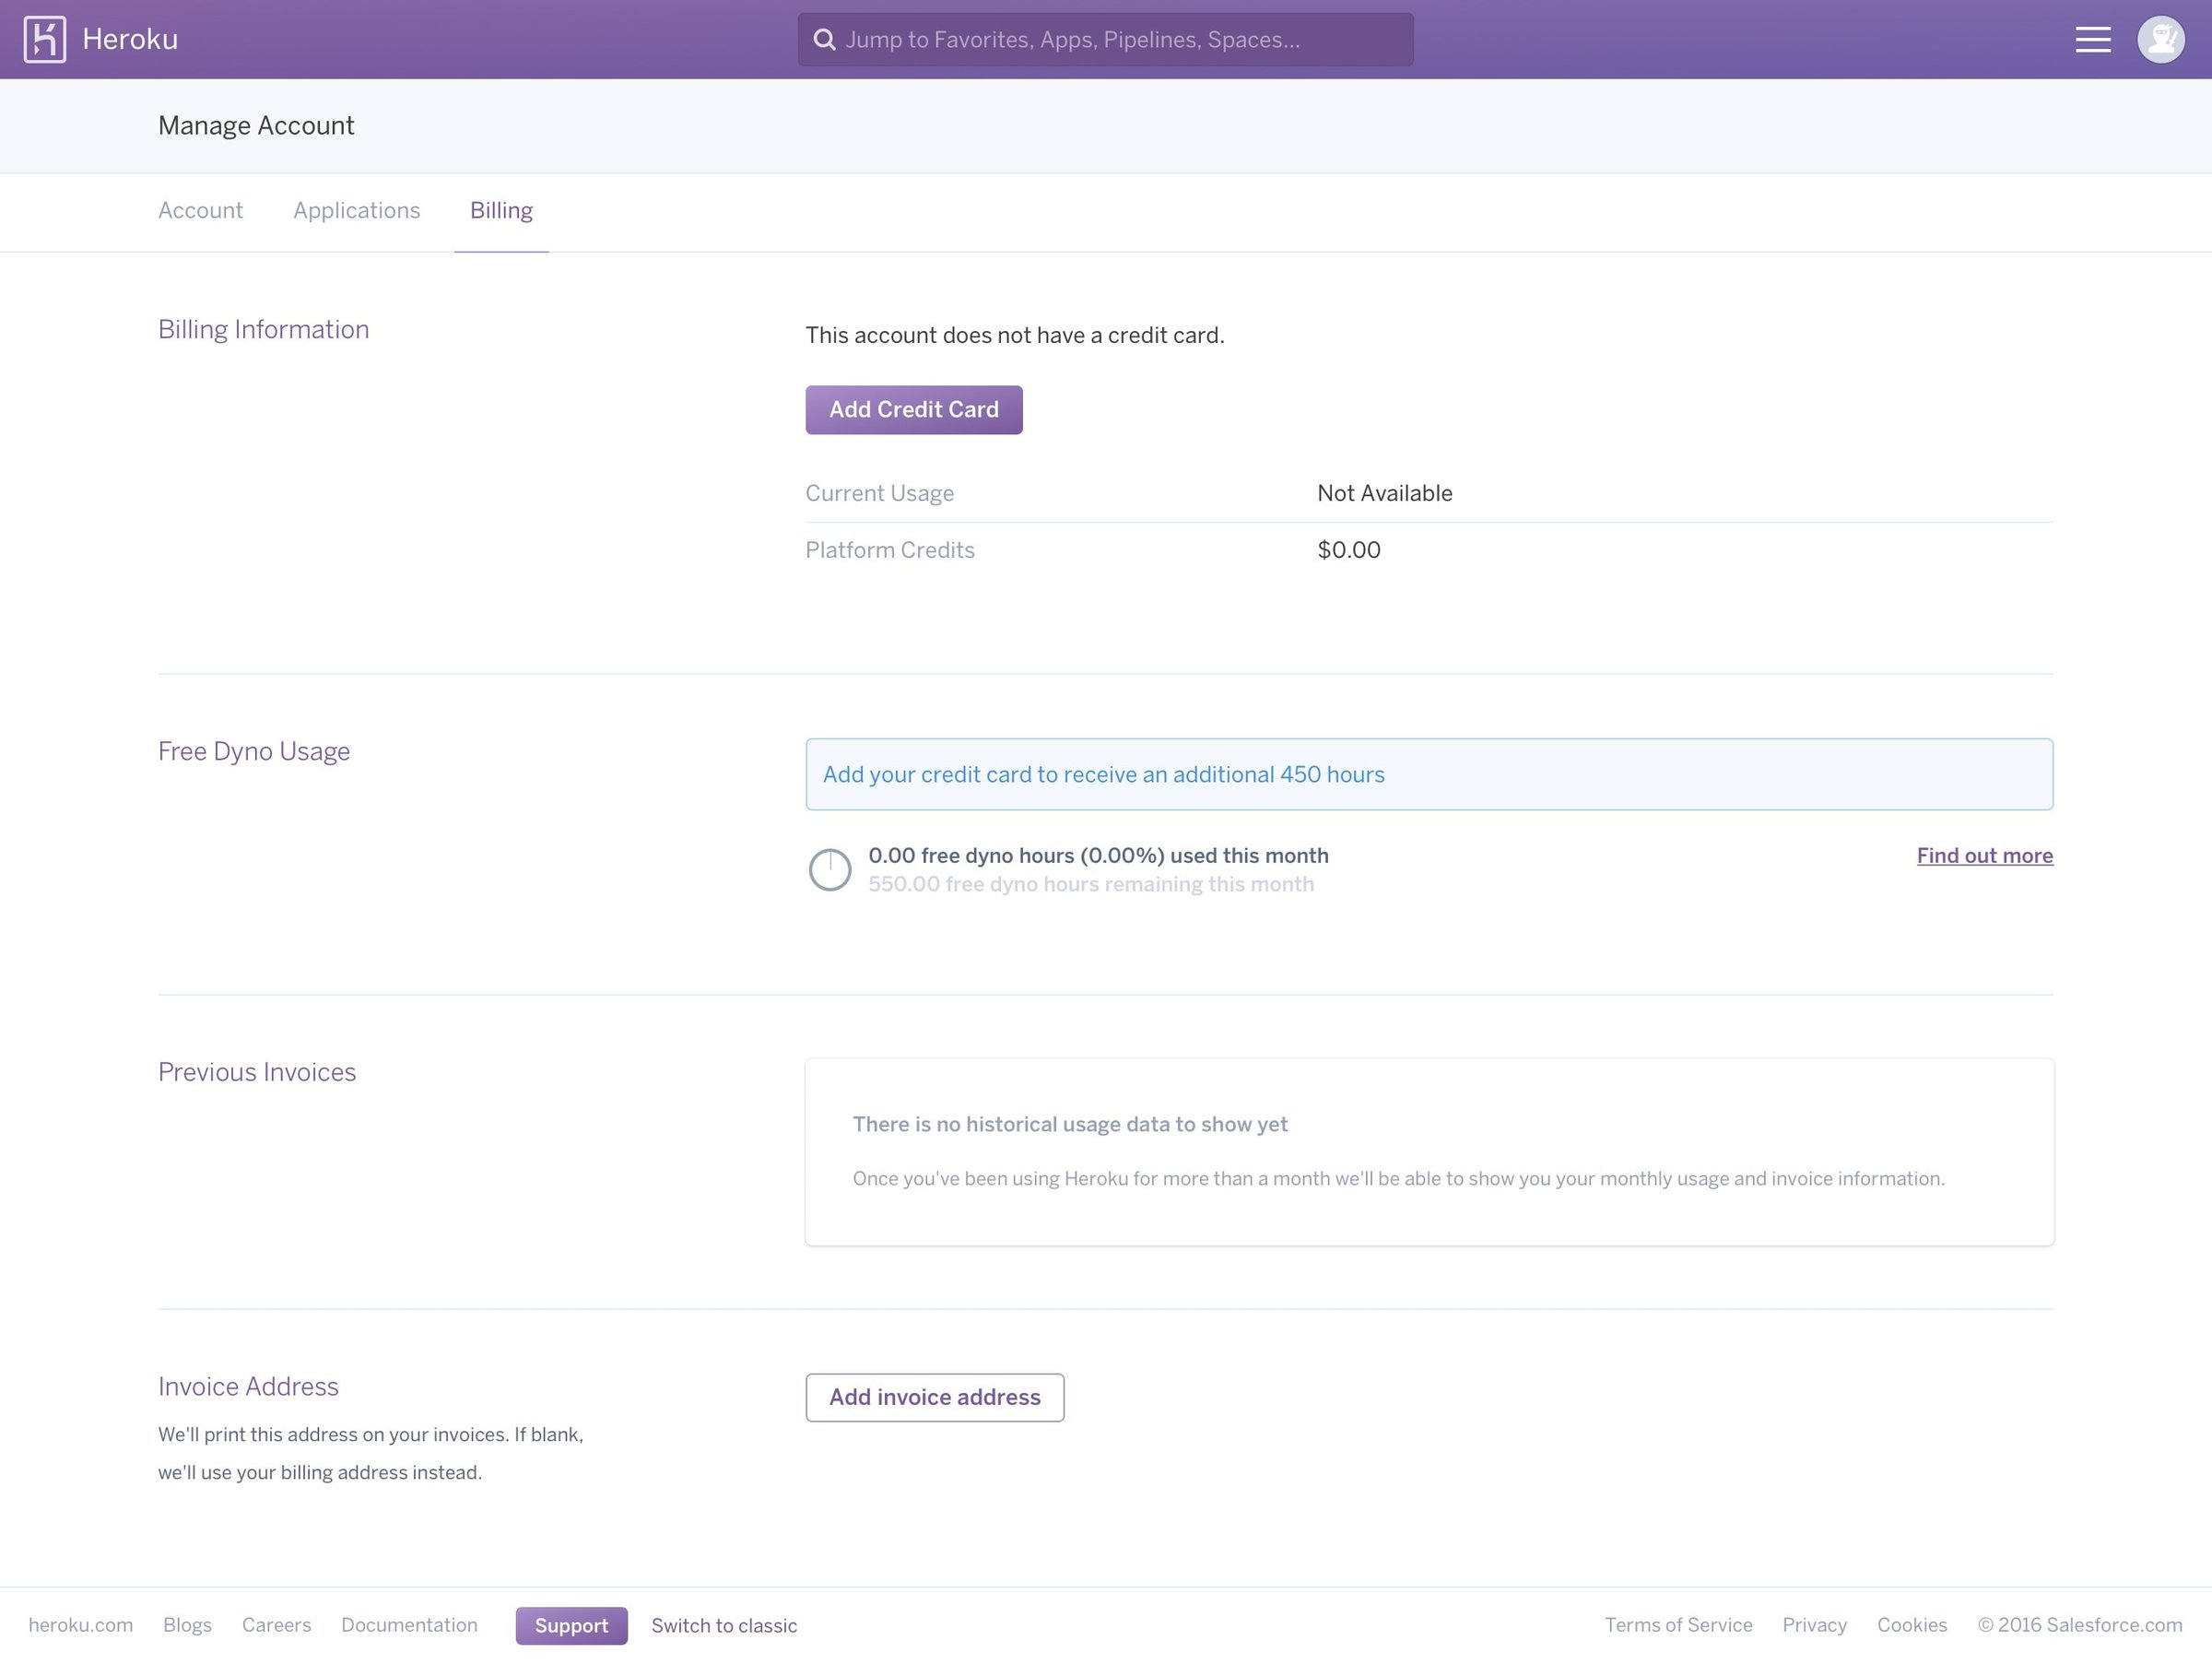This screenshot has height=1664, width=2212.
Task: Click '550.00 free dyno hours remaining' text
Action: coord(1091,884)
